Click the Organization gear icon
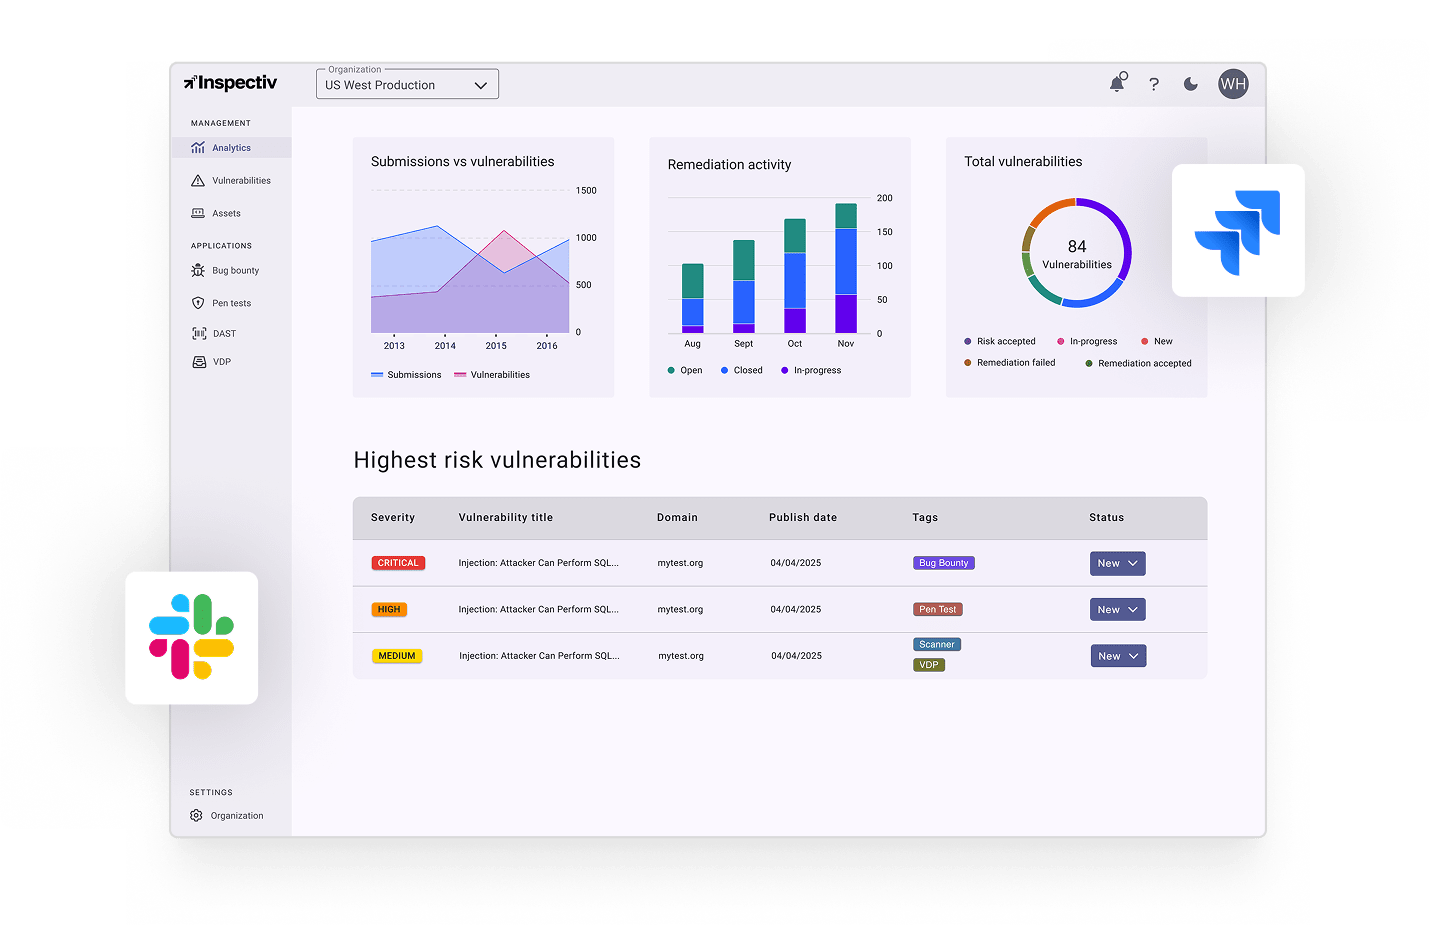Viewport: 1430px width, 925px height. point(196,816)
